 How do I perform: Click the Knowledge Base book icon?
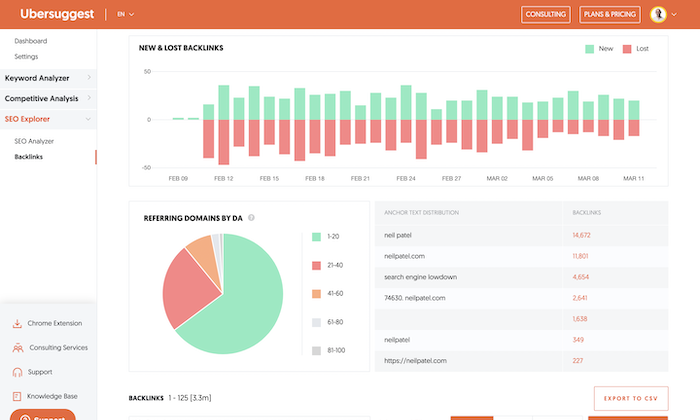coord(17,396)
